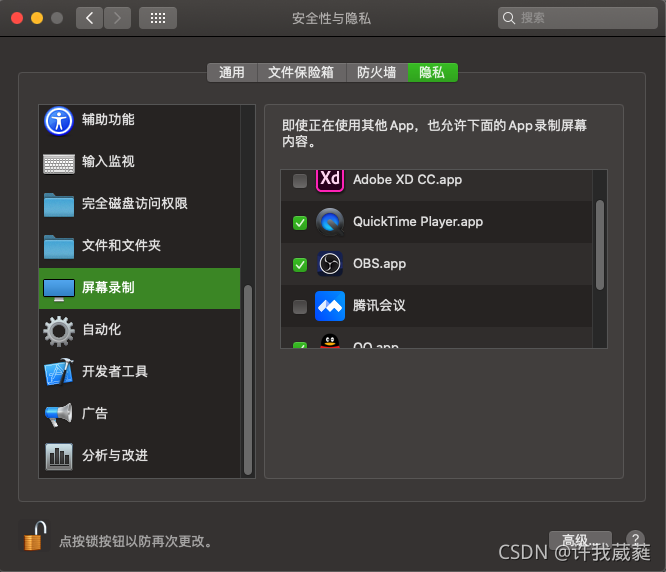Click the Adobe XD CC.app label

[407, 180]
